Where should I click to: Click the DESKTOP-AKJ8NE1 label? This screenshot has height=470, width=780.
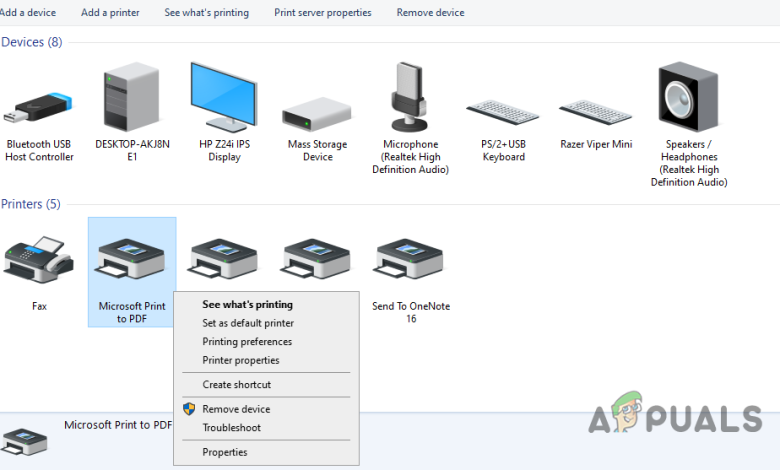tap(132, 151)
